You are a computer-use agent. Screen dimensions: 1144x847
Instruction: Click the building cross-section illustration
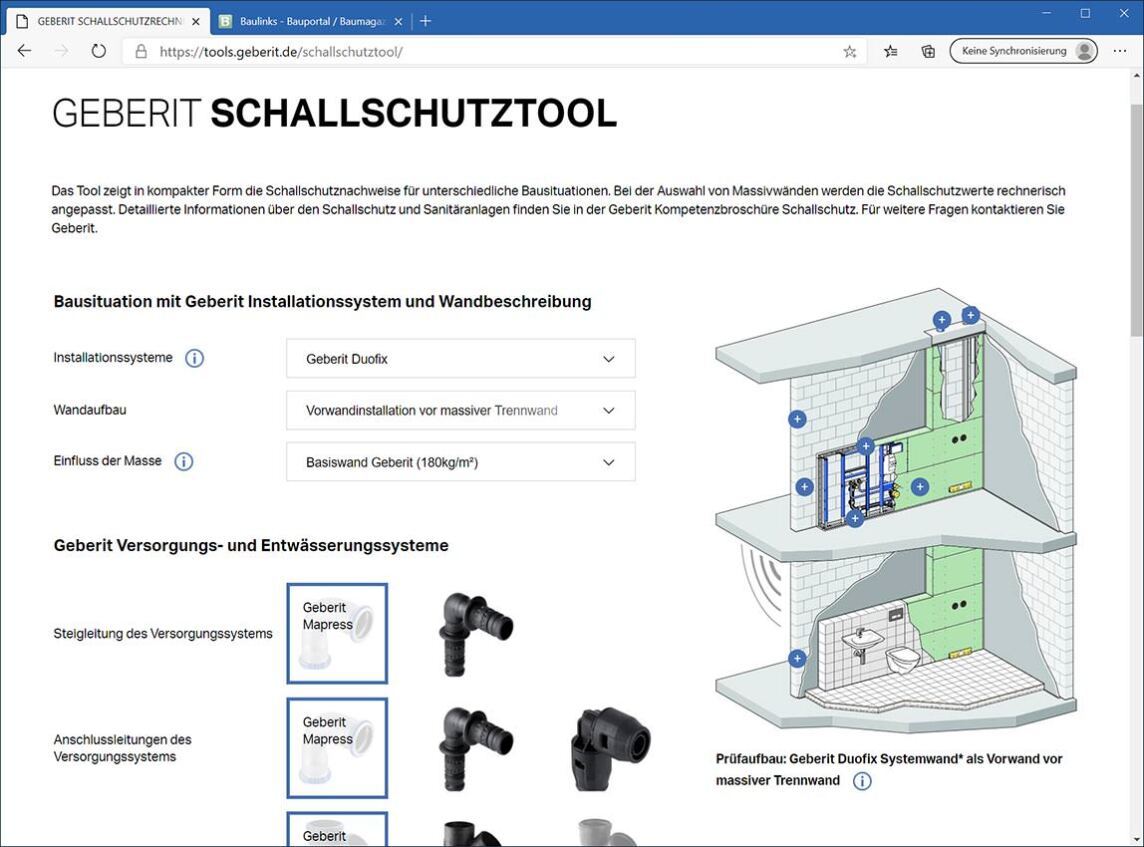tap(896, 510)
